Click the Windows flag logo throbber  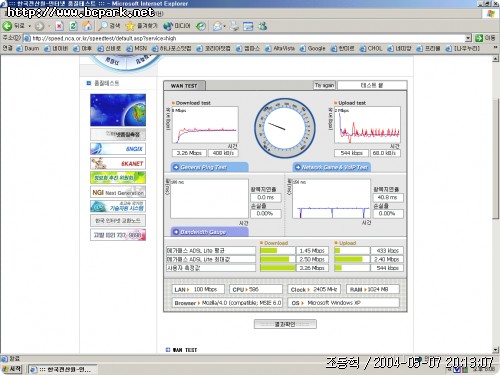(490, 14)
